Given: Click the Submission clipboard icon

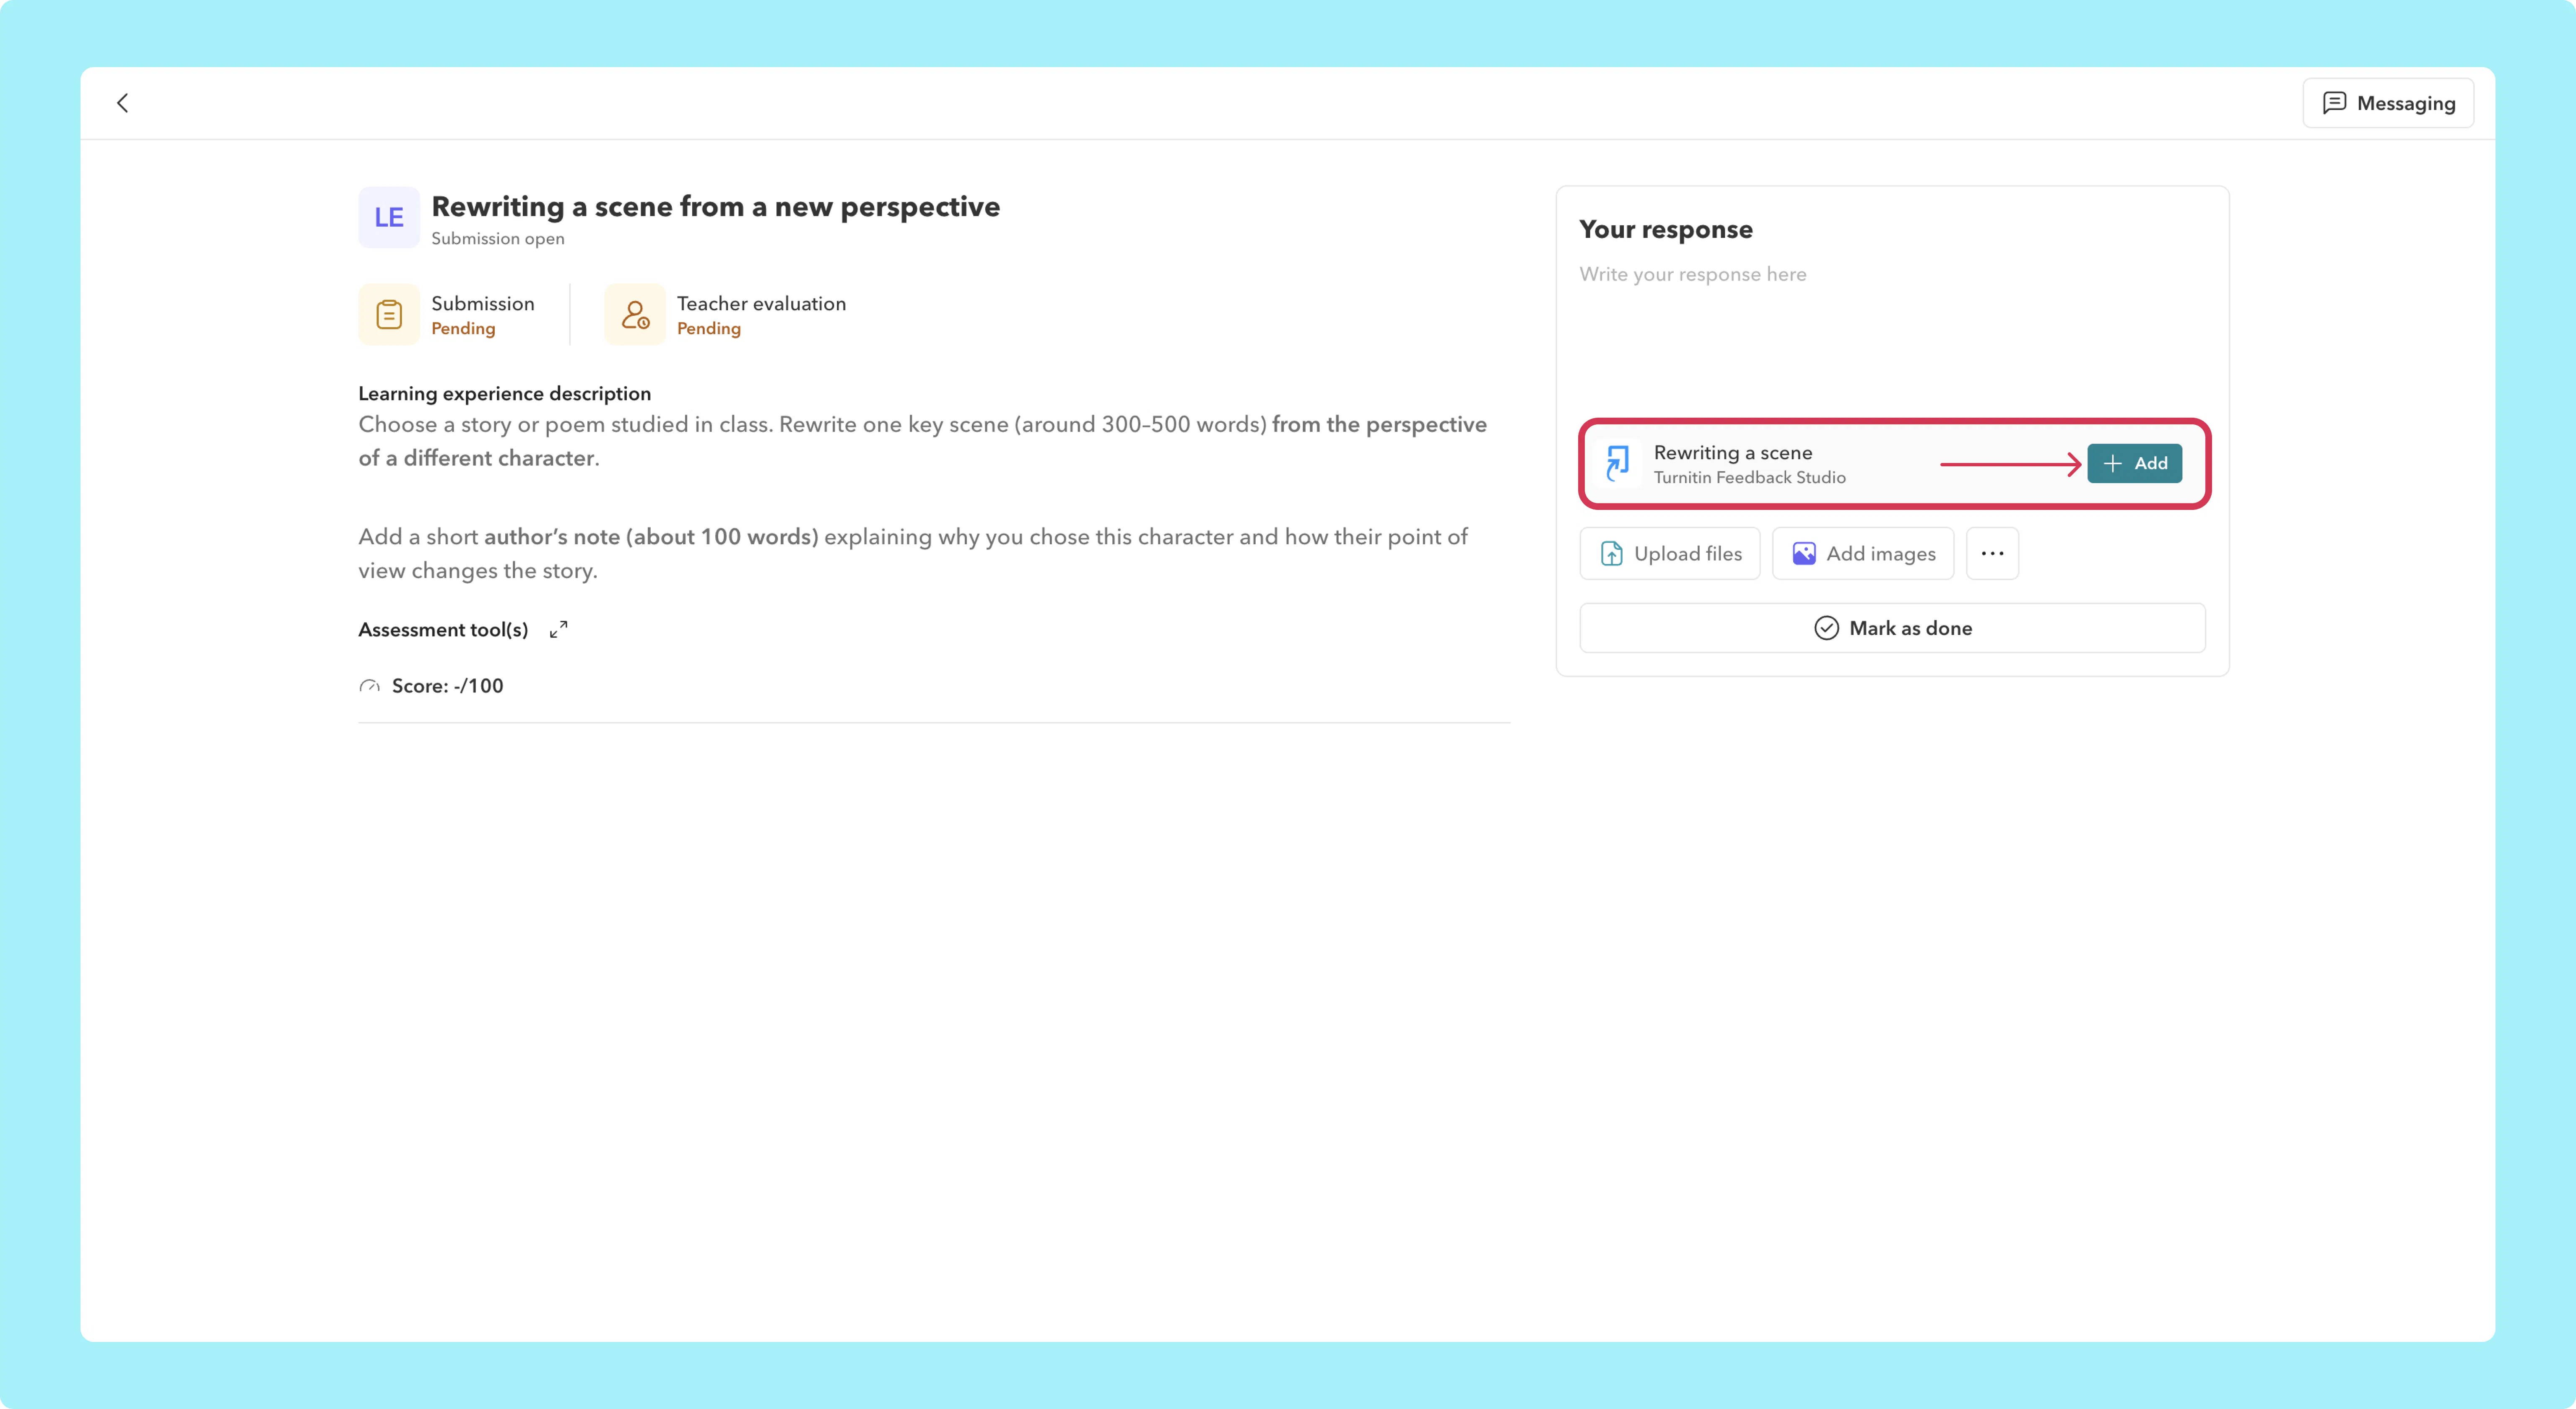Looking at the screenshot, I should [x=389, y=315].
